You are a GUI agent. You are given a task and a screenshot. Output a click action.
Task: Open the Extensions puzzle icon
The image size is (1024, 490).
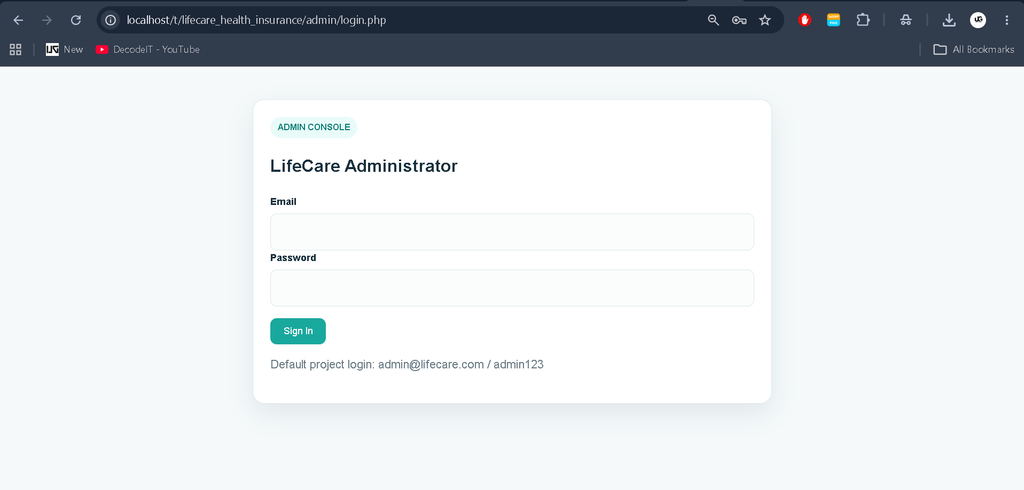point(863,20)
